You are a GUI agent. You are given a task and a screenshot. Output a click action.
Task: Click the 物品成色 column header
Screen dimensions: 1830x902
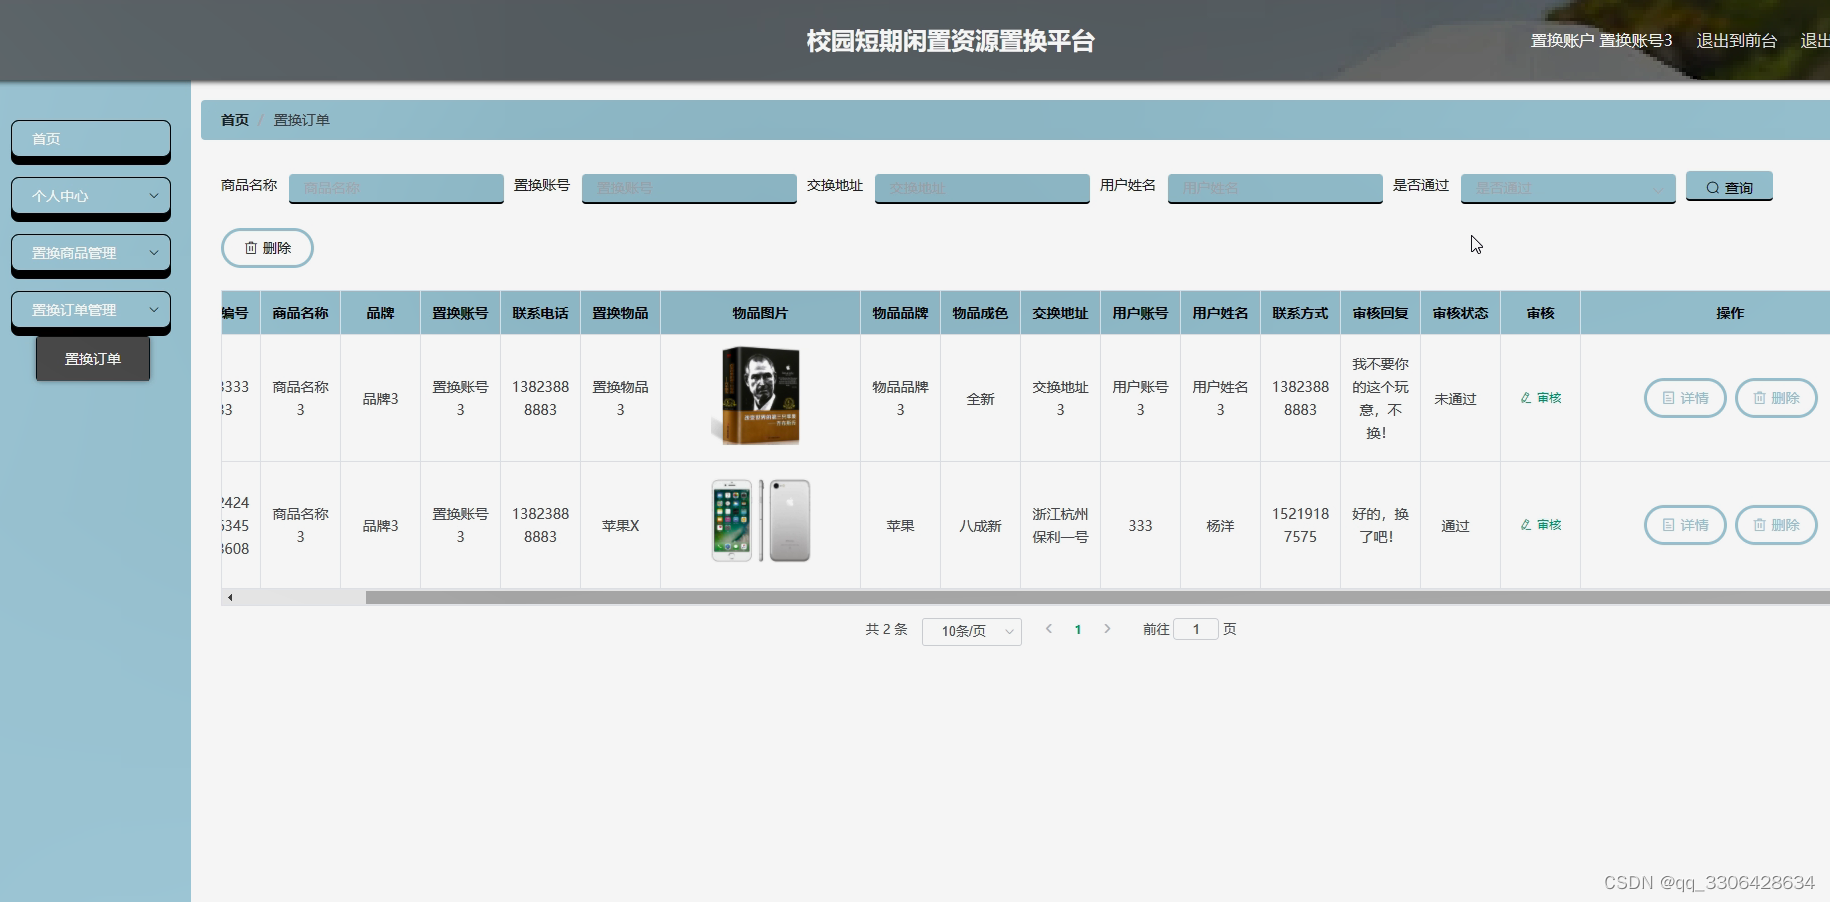tap(980, 313)
